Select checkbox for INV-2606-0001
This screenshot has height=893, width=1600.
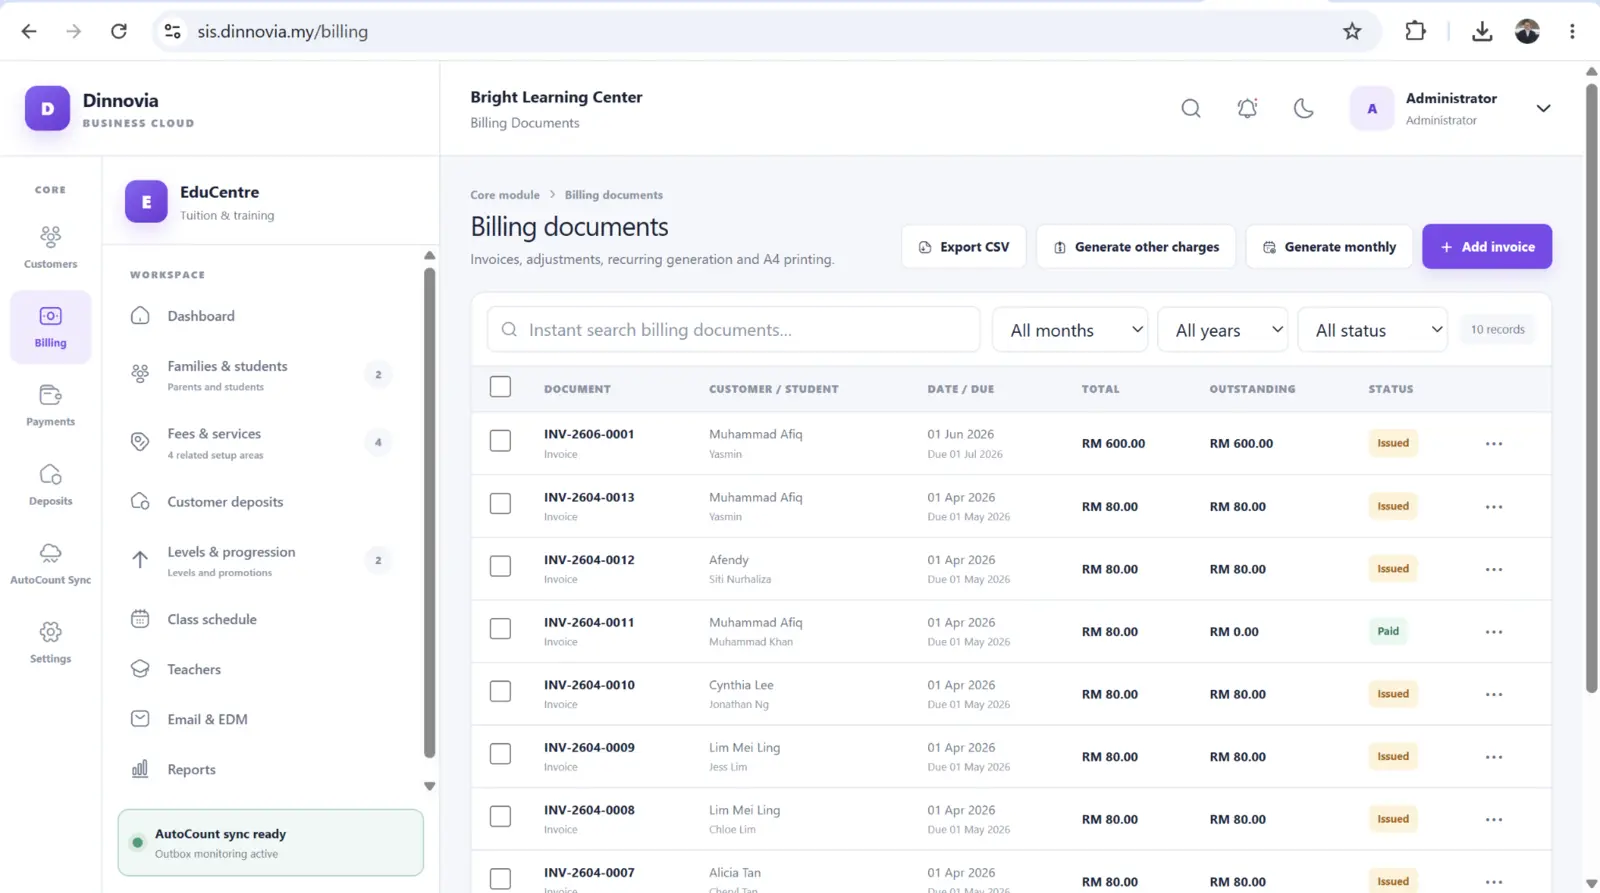500,441
